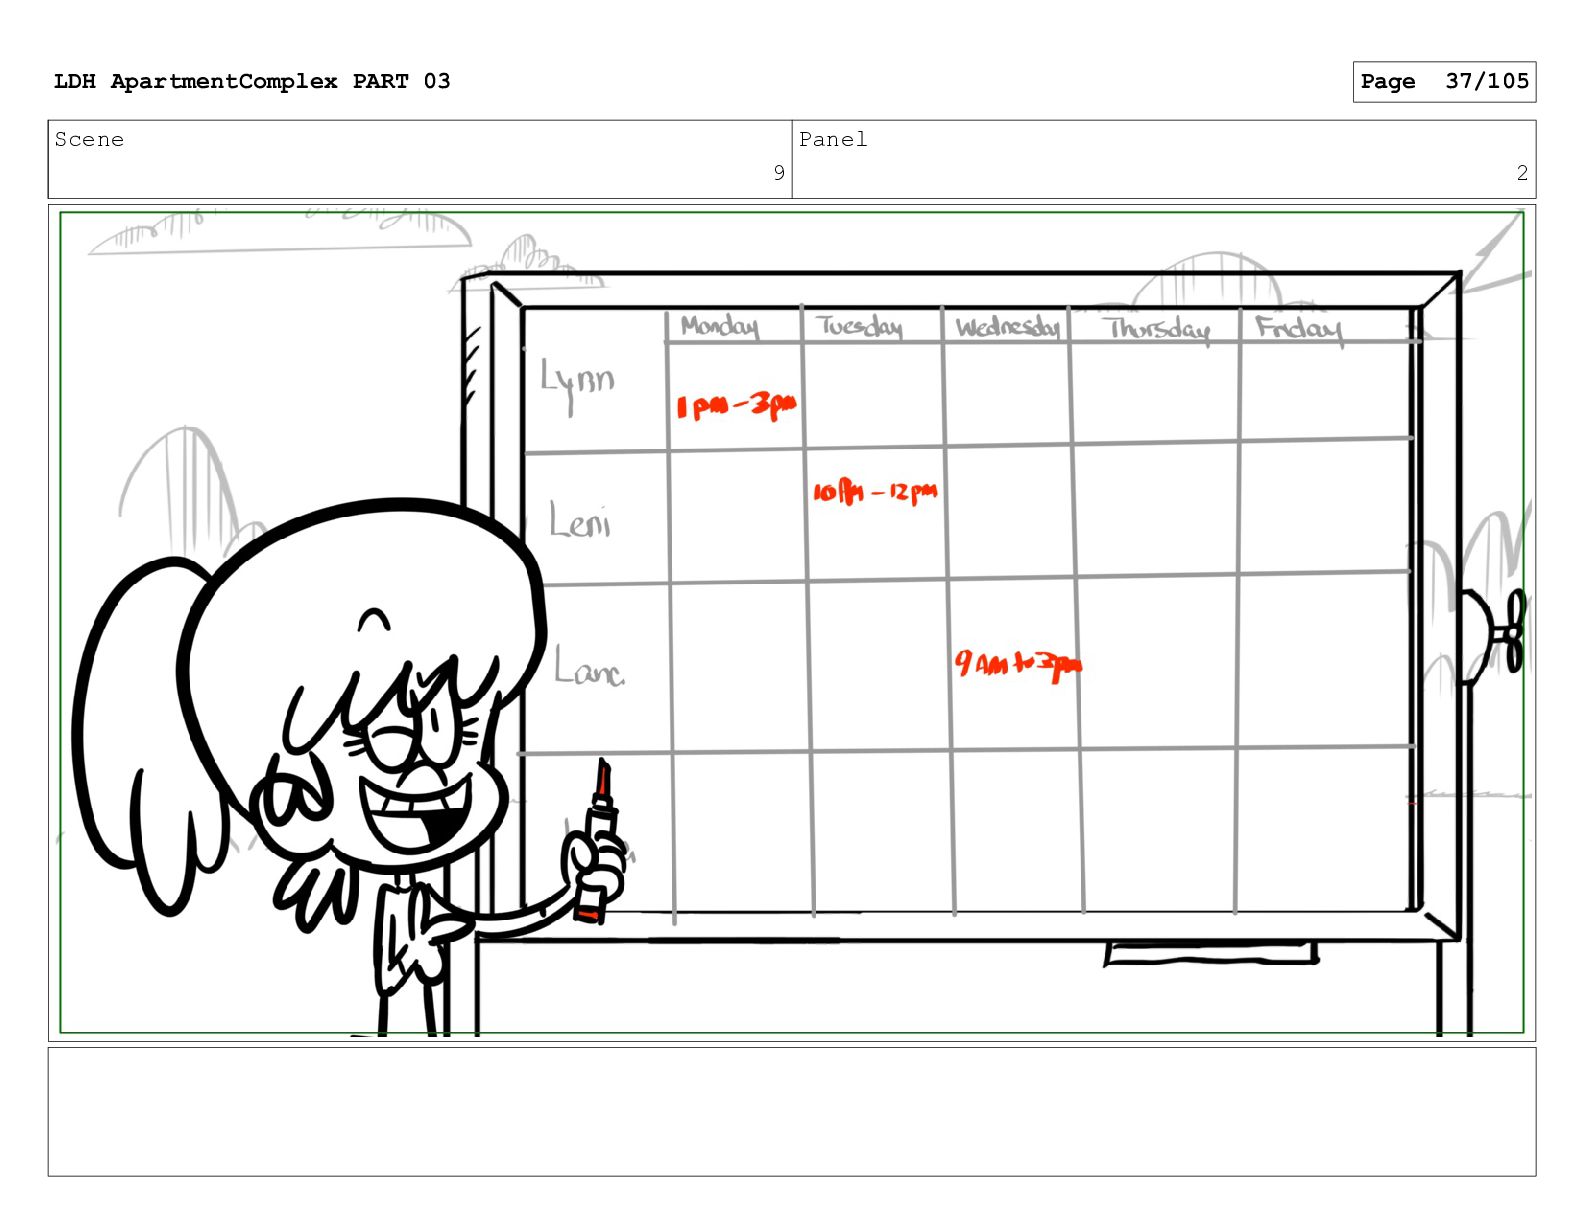
Task: Click the "Page 37/105" page counter
Action: pyautogui.click(x=1444, y=82)
